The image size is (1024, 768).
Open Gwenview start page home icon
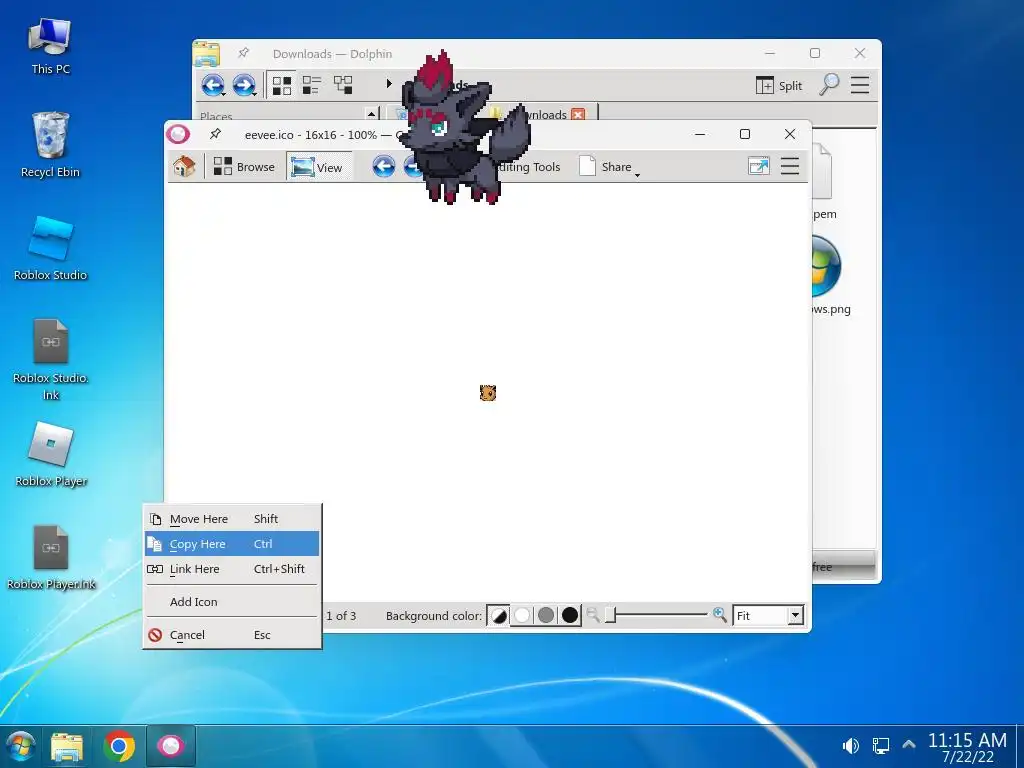pyautogui.click(x=184, y=167)
